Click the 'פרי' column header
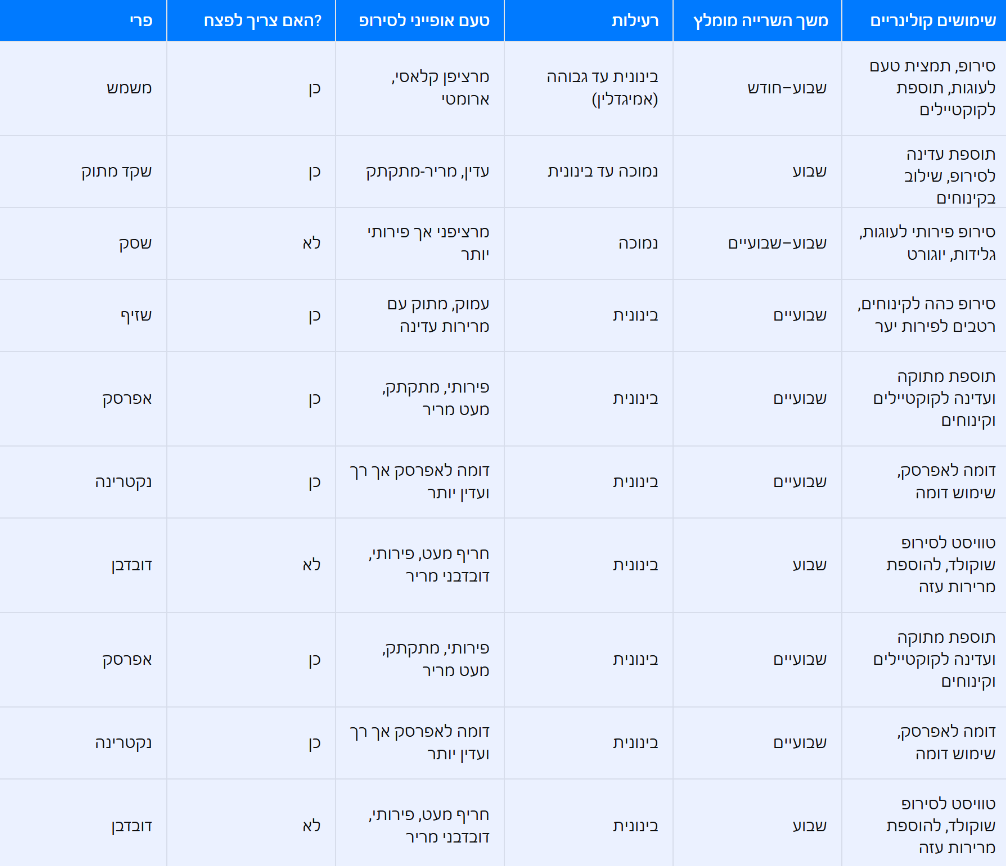Viewport: 1006px width, 866px height. pos(83,21)
